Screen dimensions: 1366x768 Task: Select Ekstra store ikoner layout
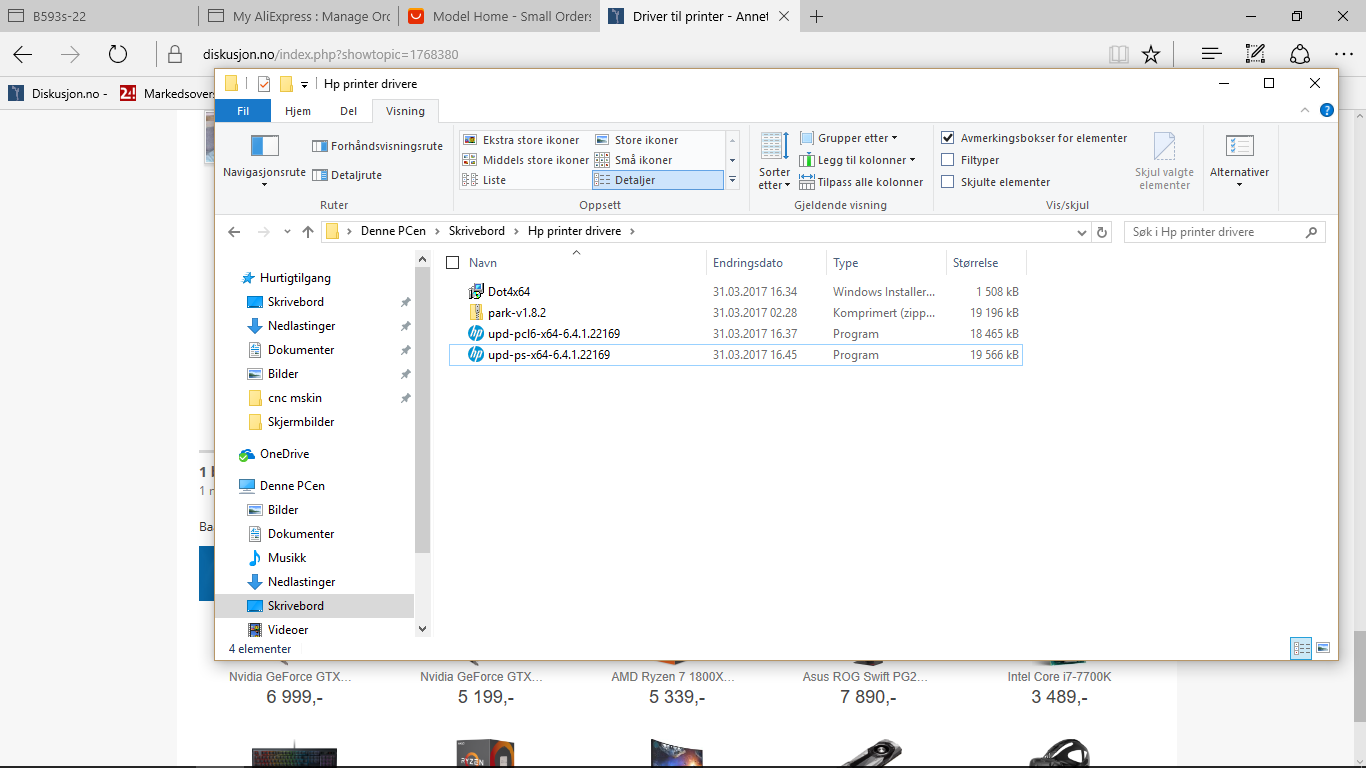[x=521, y=140]
